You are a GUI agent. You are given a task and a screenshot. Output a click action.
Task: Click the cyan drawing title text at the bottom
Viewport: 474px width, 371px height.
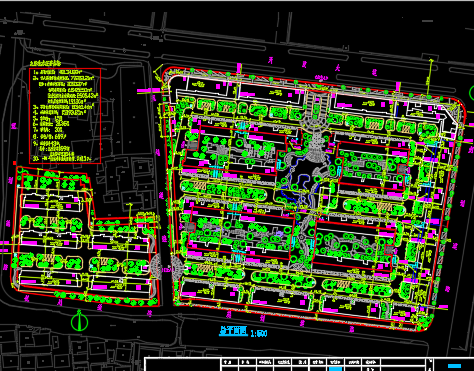coord(234,332)
